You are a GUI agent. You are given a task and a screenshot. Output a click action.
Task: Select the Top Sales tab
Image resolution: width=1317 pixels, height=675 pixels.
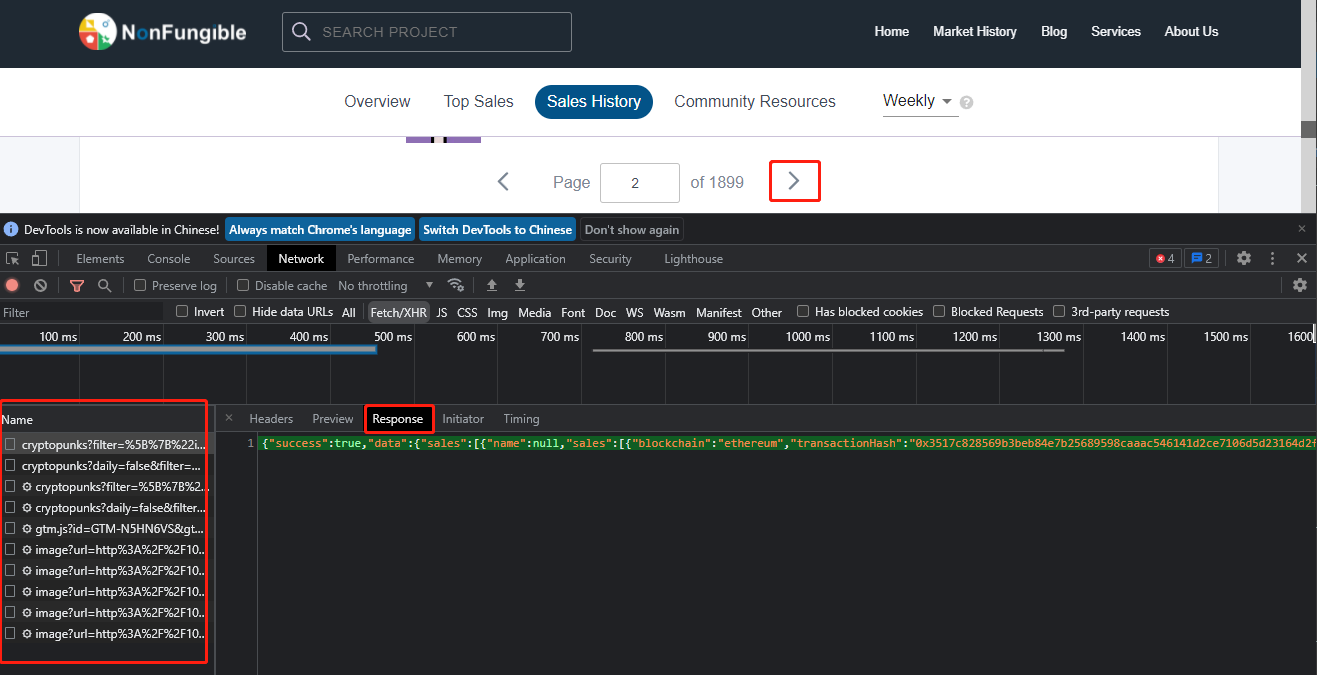479,101
